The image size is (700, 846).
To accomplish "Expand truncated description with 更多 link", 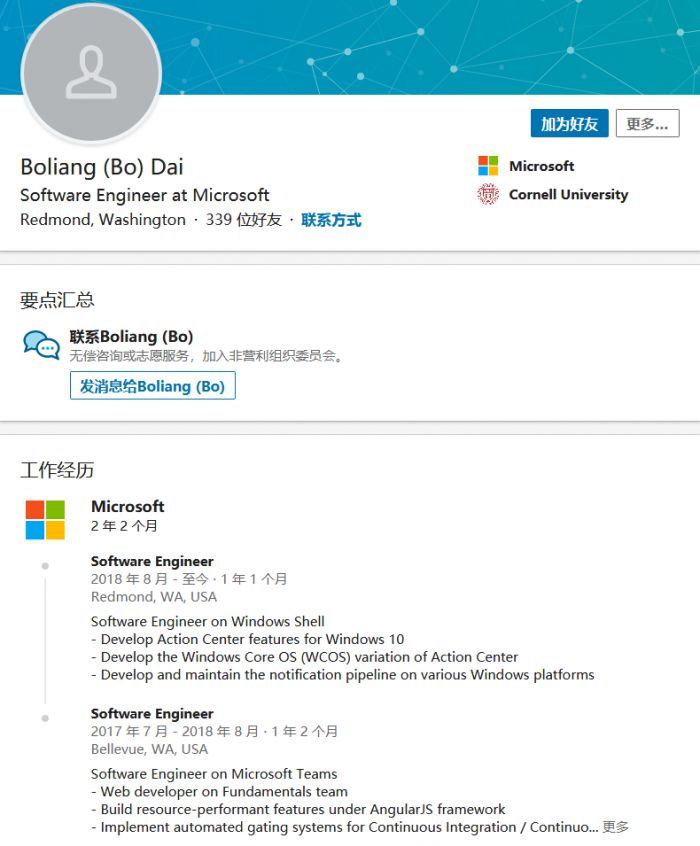I will click(616, 827).
